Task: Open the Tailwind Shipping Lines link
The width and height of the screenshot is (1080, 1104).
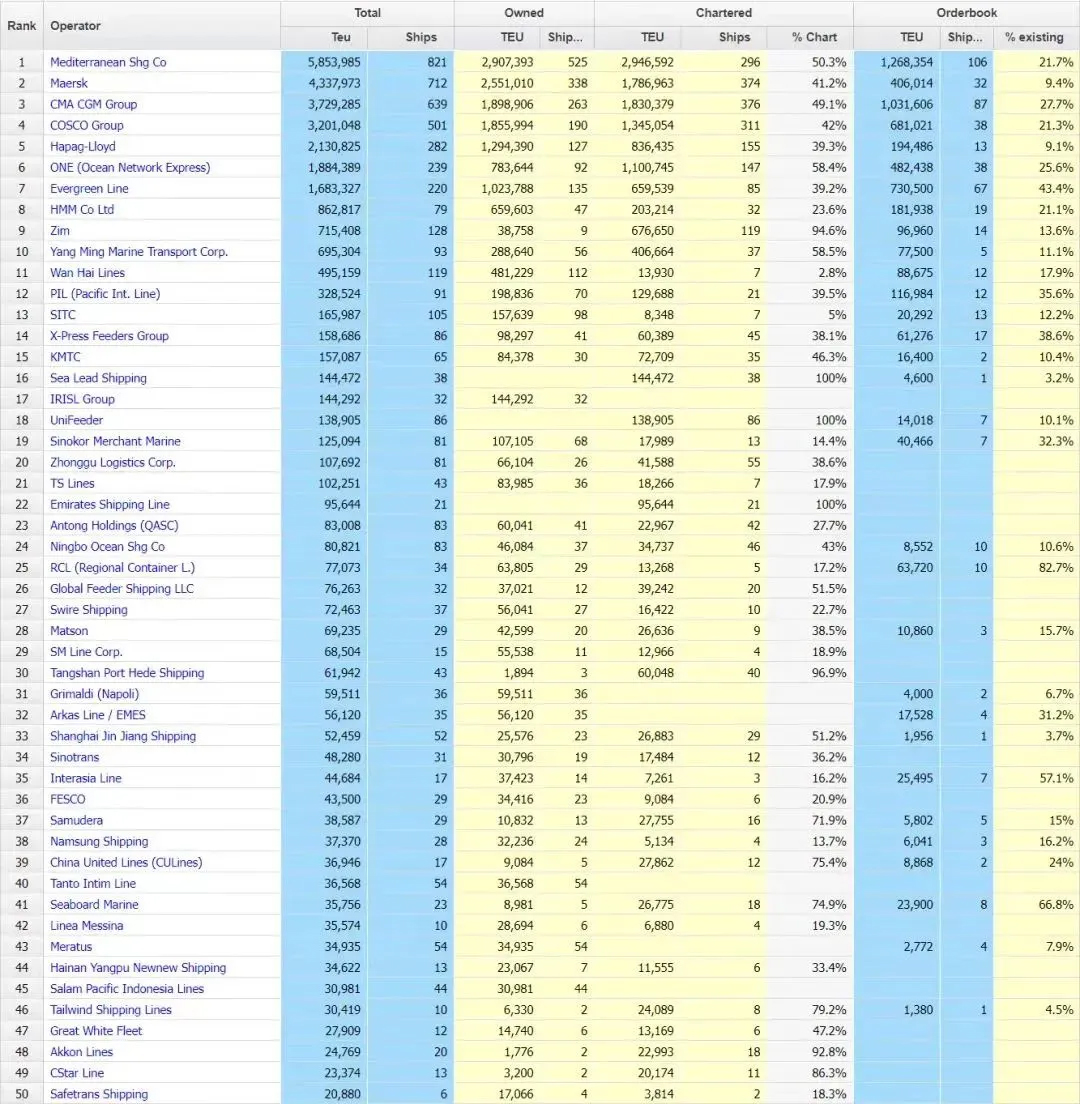Action: [111, 1010]
